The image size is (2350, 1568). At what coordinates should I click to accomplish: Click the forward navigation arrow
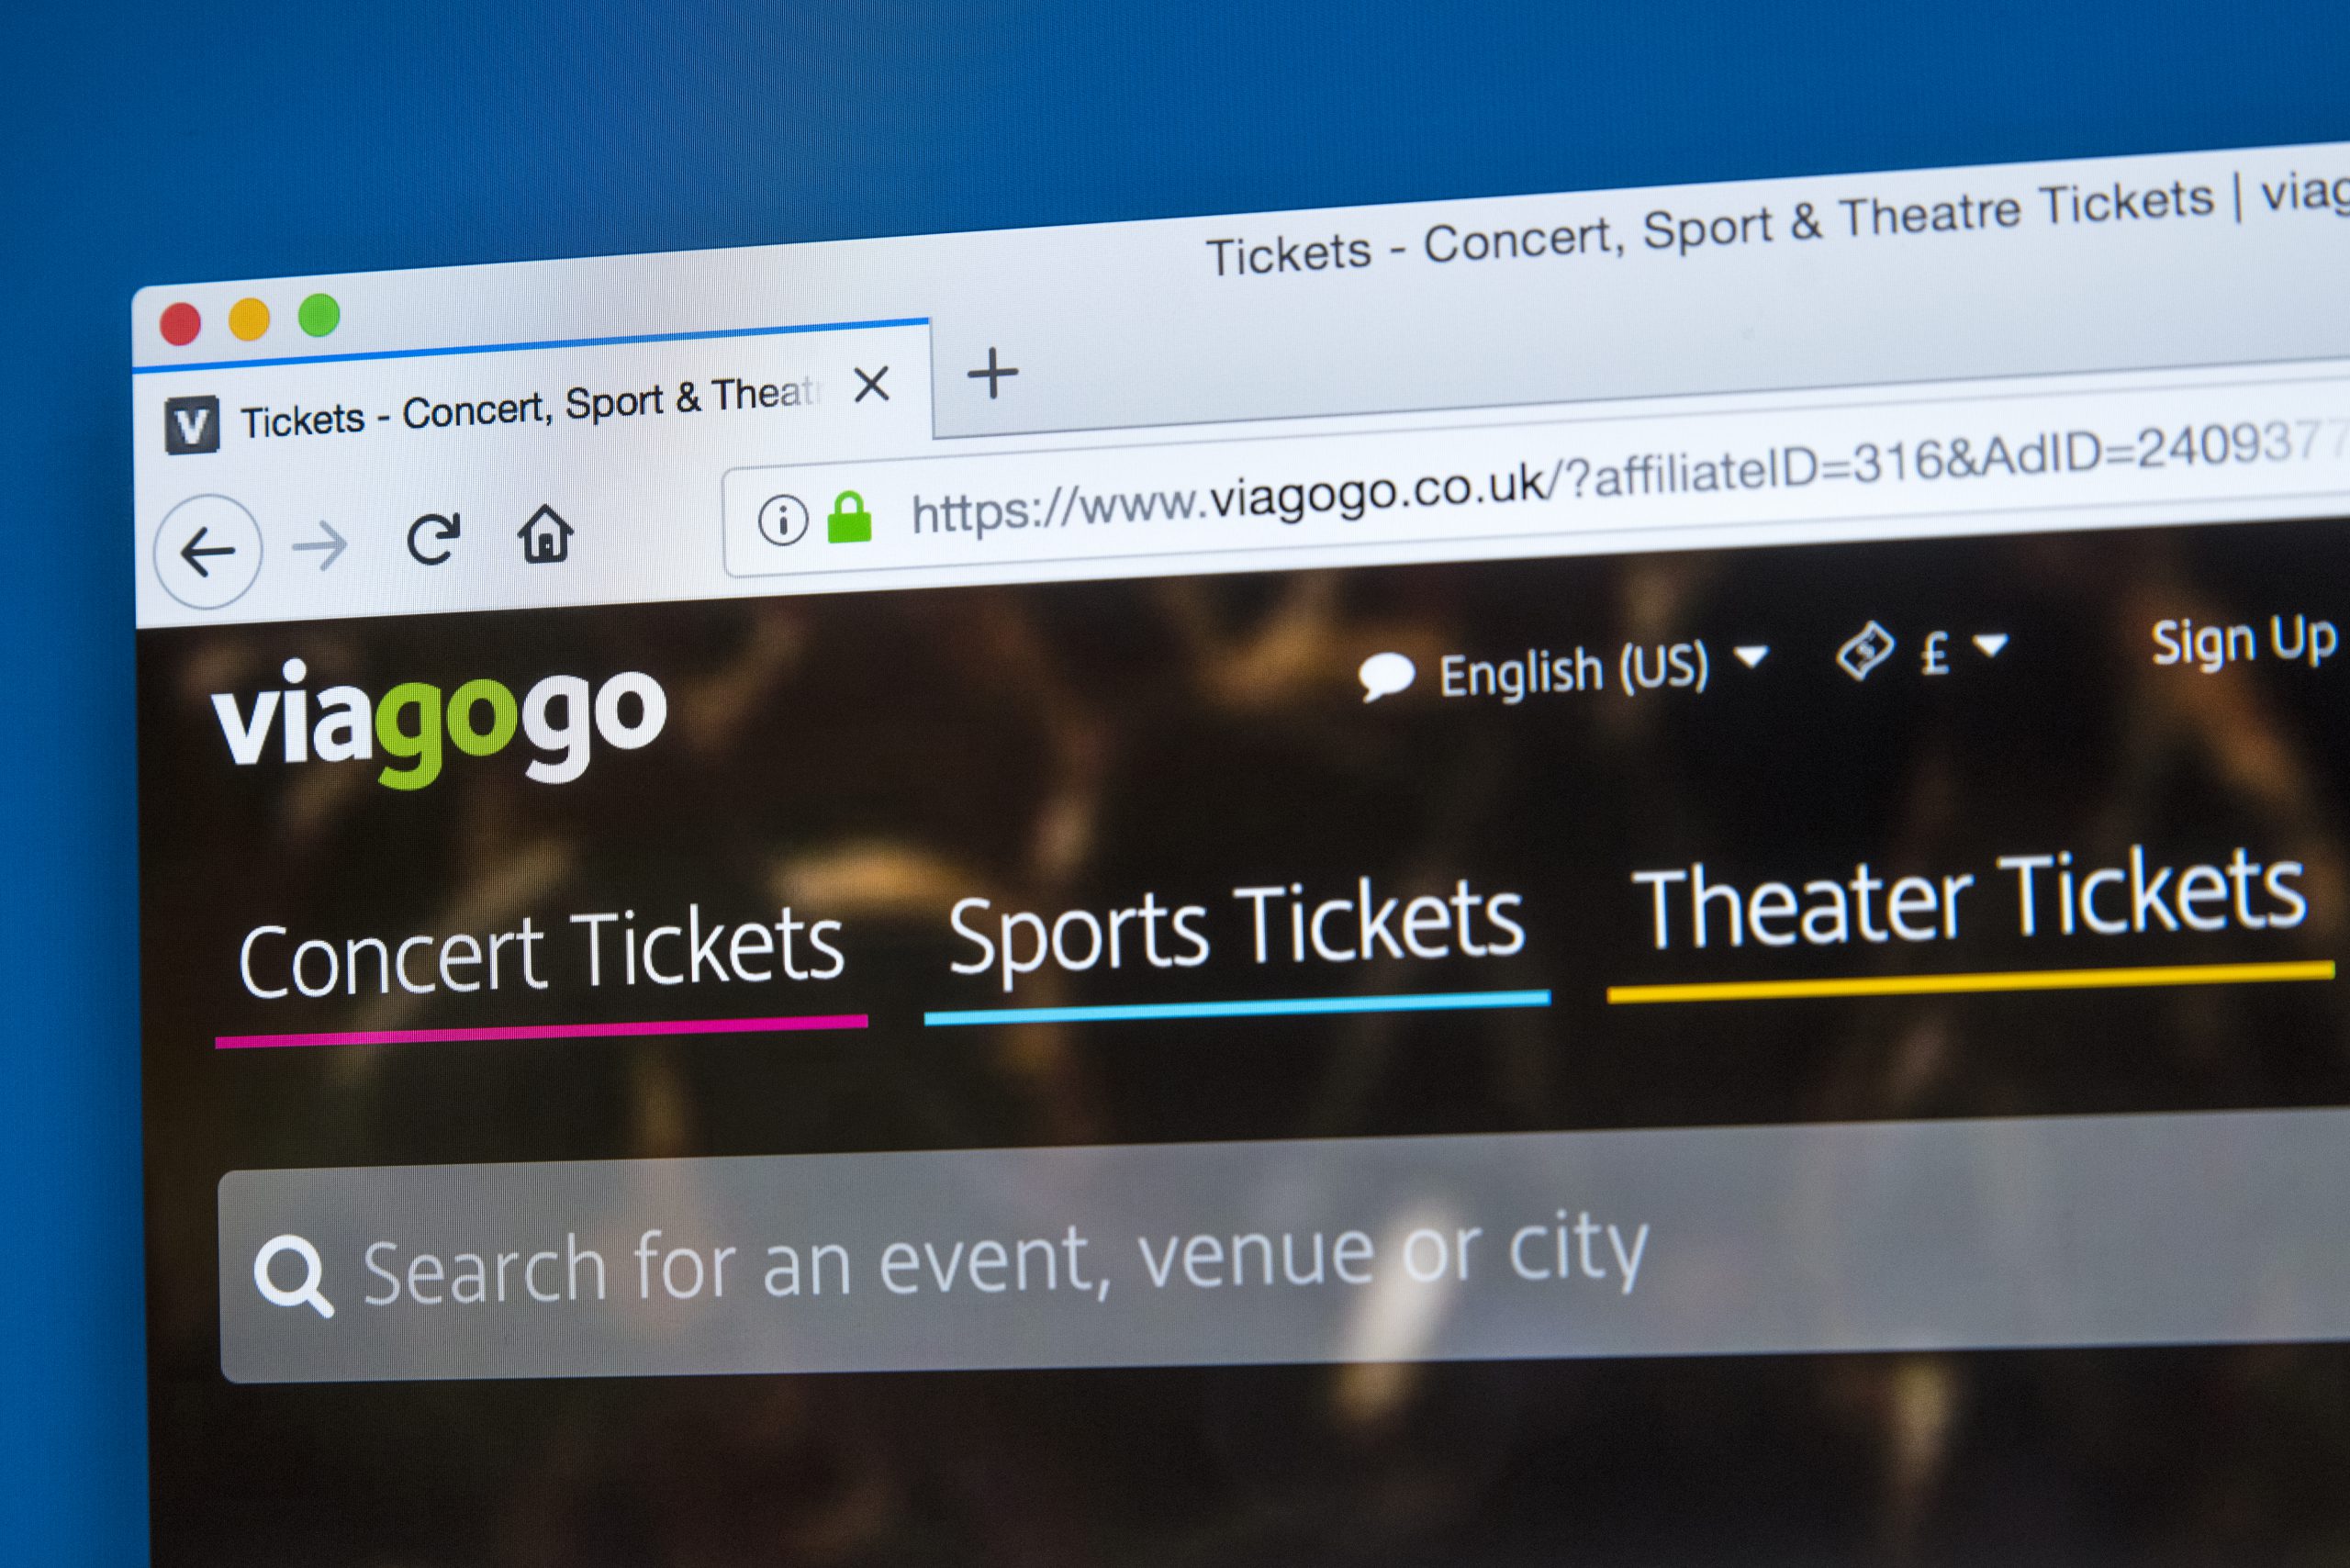click(320, 546)
